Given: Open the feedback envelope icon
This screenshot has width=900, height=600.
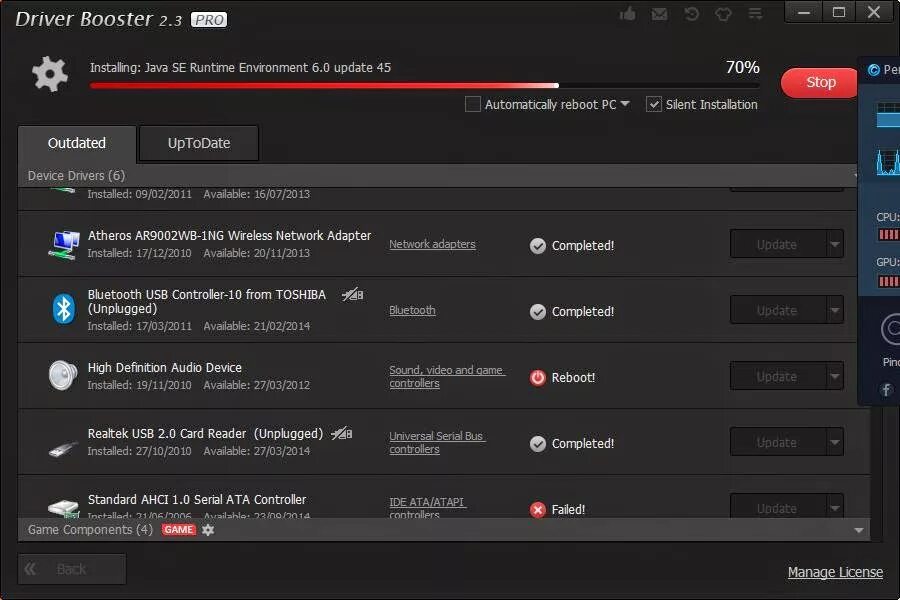Looking at the screenshot, I should pyautogui.click(x=660, y=13).
